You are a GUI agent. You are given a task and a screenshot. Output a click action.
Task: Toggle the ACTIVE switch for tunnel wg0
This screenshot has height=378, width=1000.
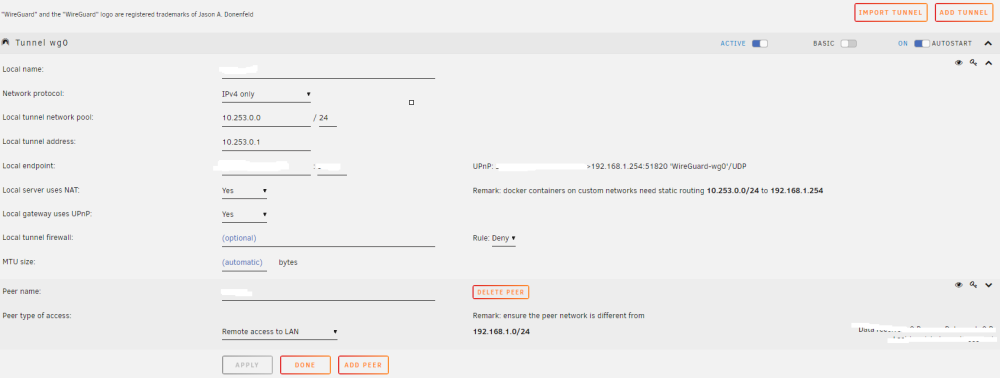tap(760, 43)
